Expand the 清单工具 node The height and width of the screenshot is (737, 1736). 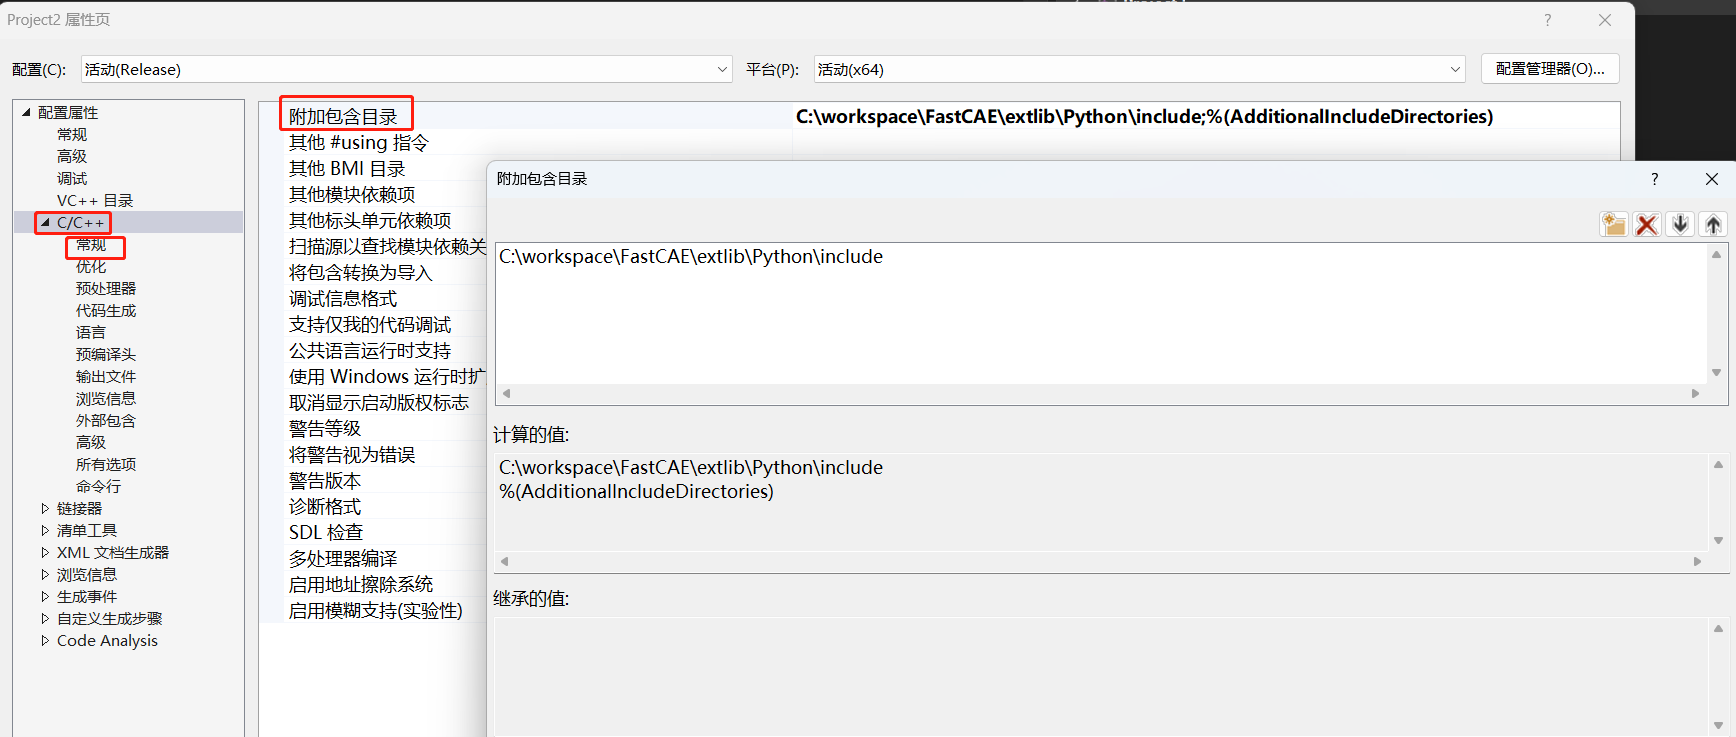tap(45, 530)
